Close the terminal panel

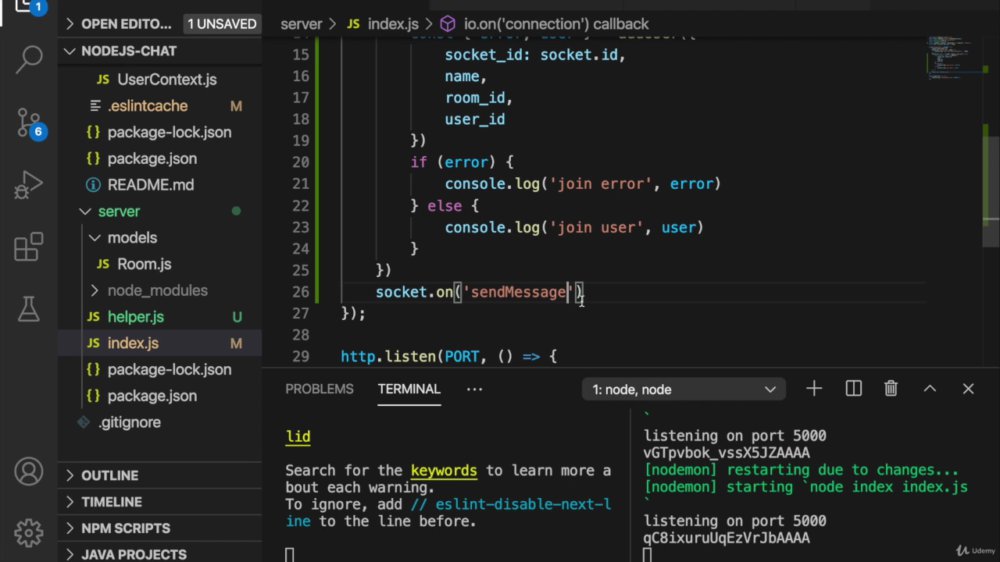(968, 388)
